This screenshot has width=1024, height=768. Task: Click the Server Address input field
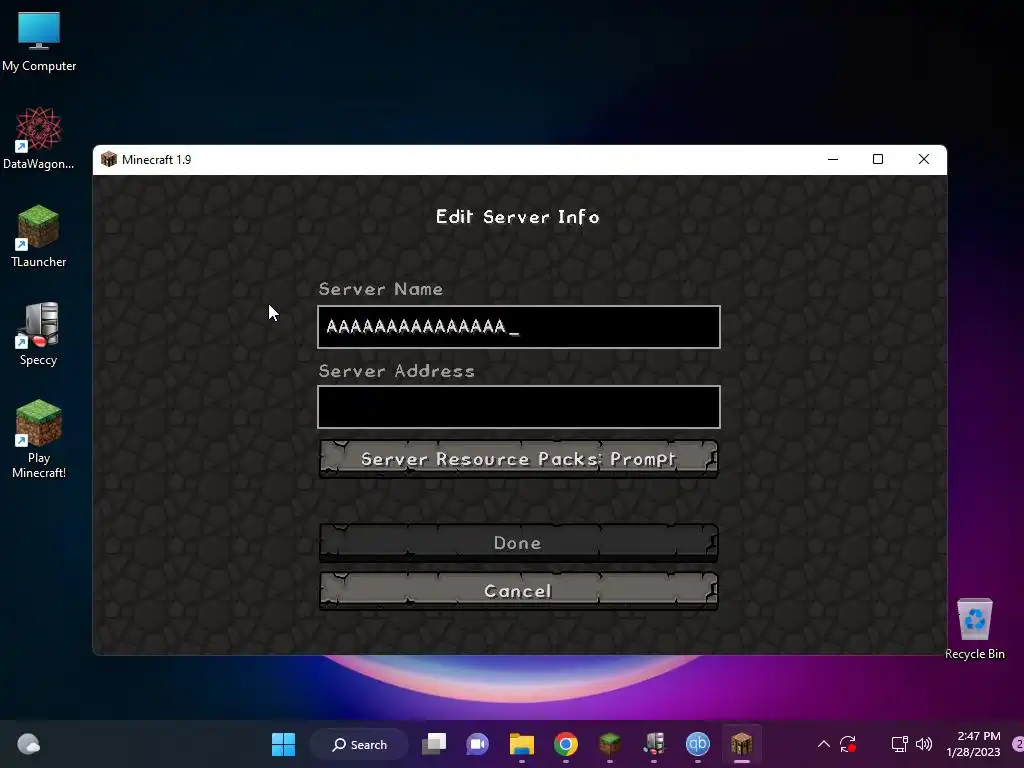519,407
